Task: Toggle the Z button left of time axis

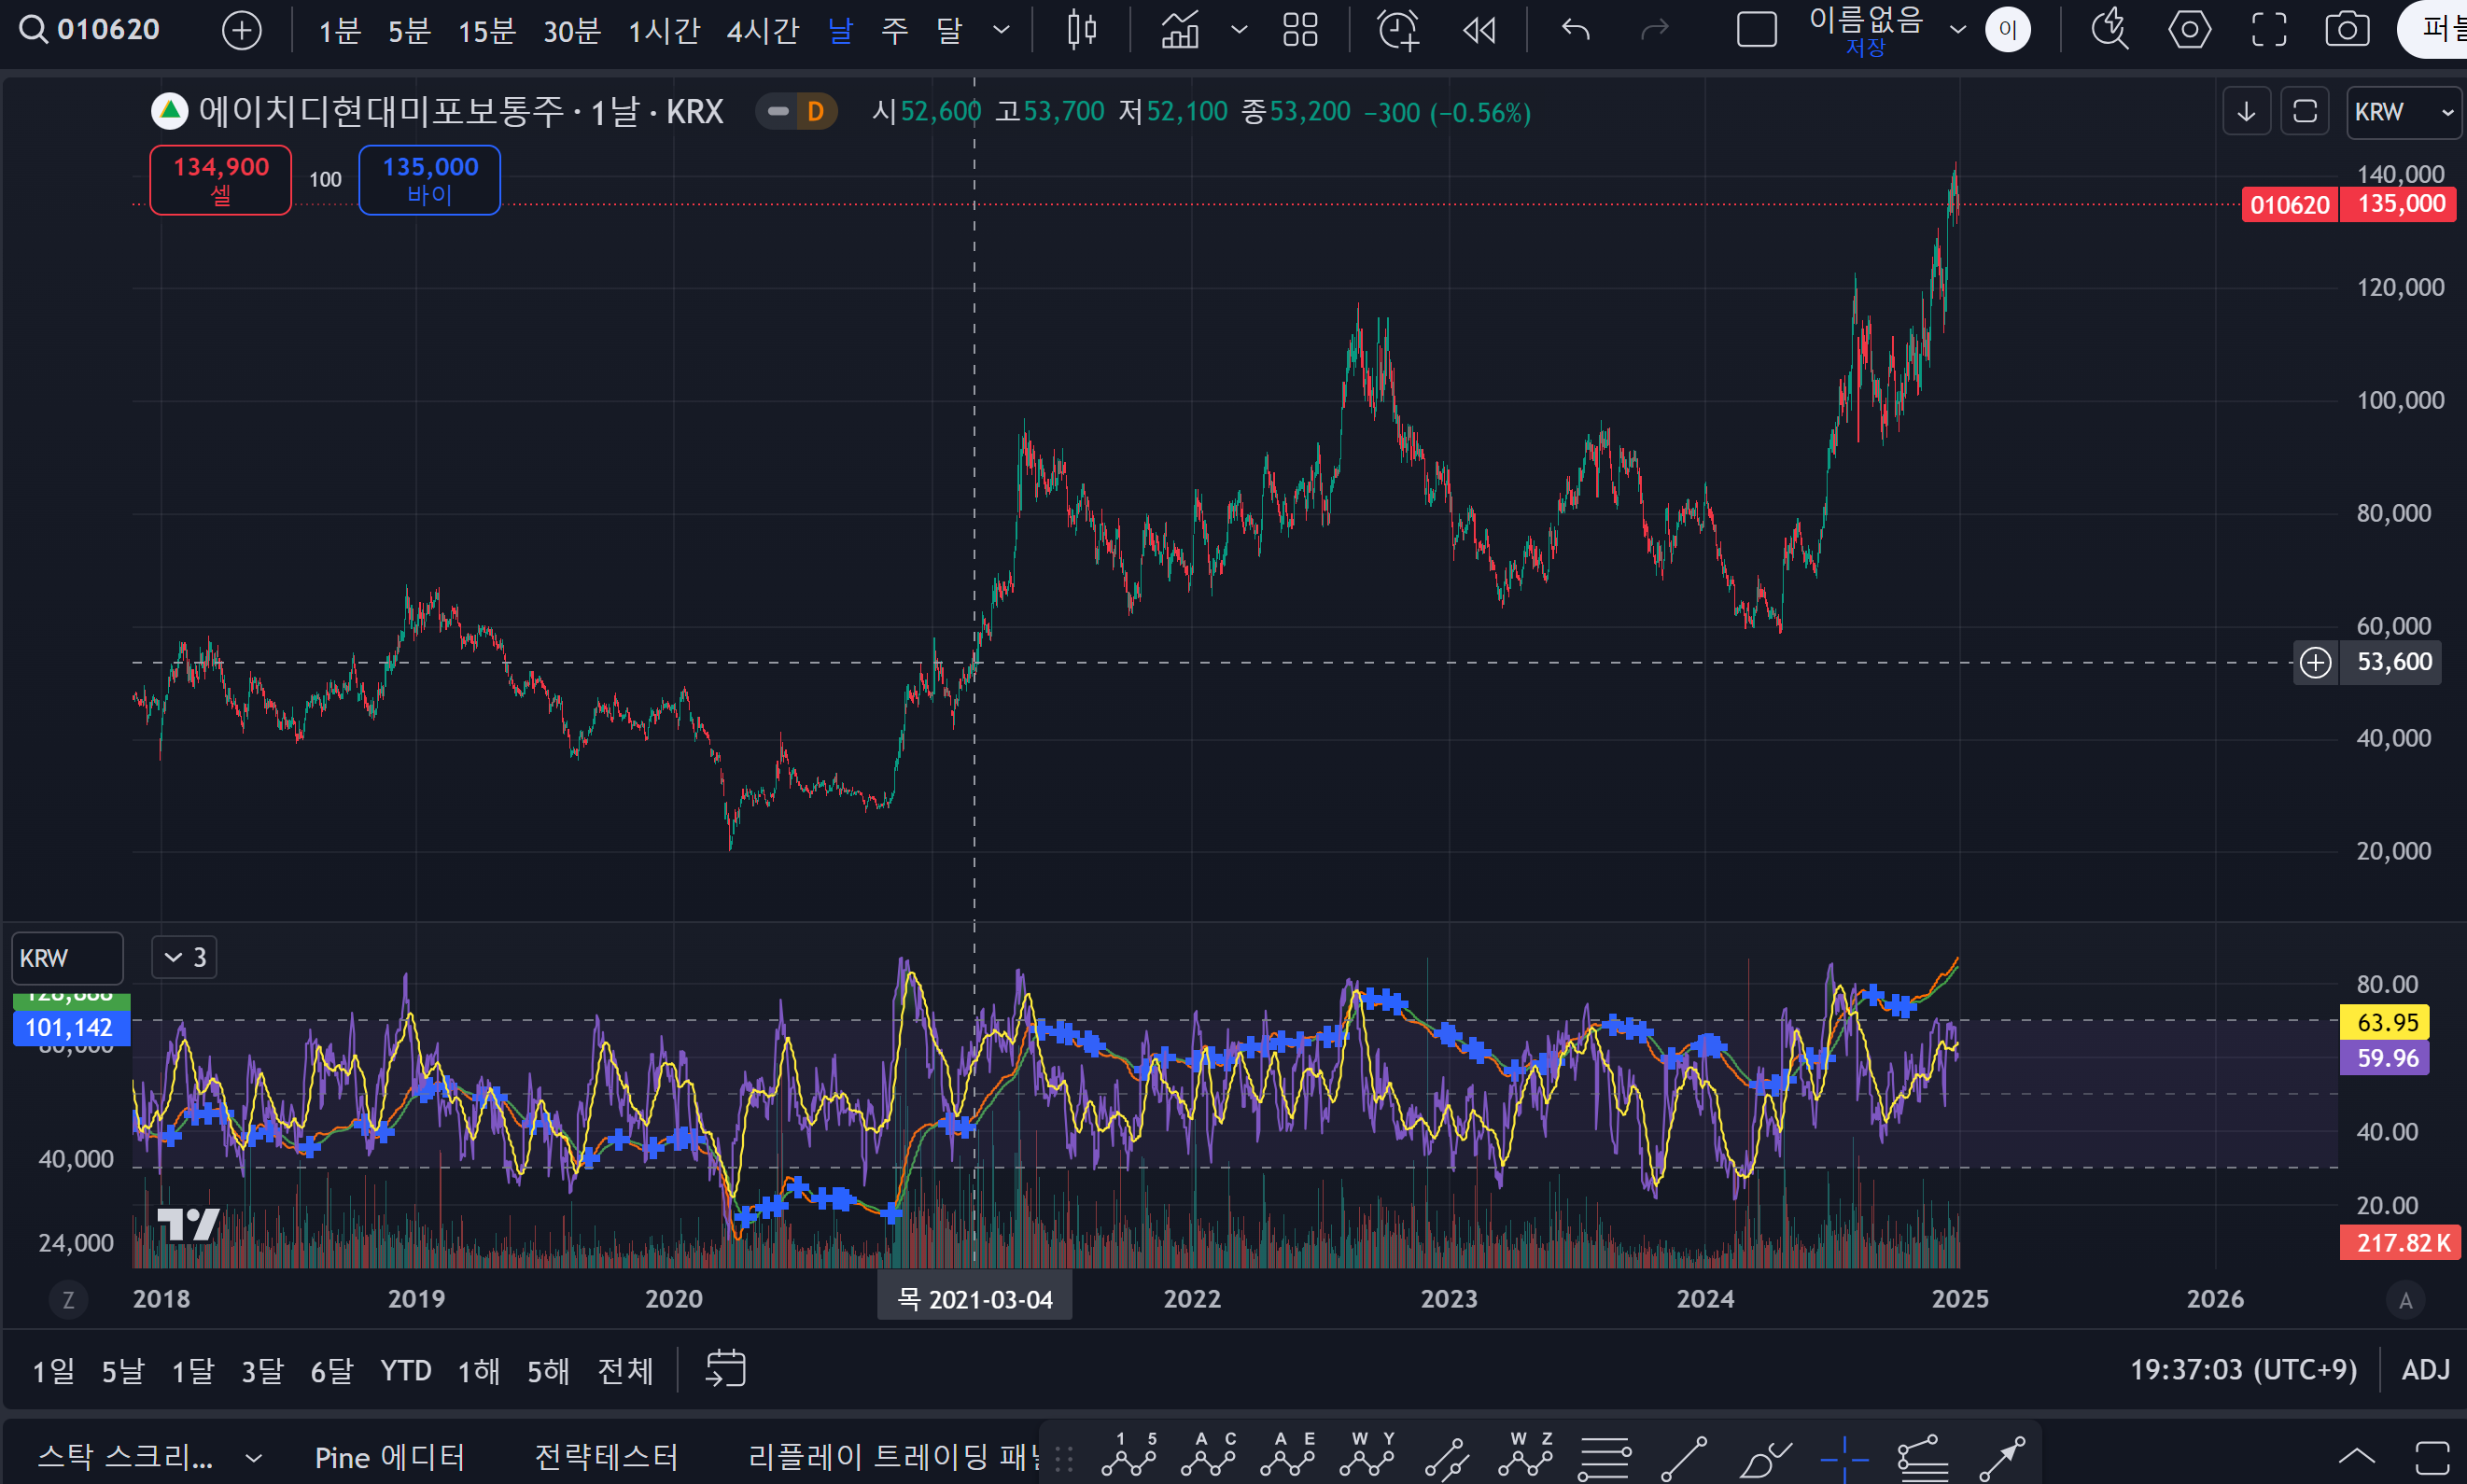Action: click(68, 1300)
